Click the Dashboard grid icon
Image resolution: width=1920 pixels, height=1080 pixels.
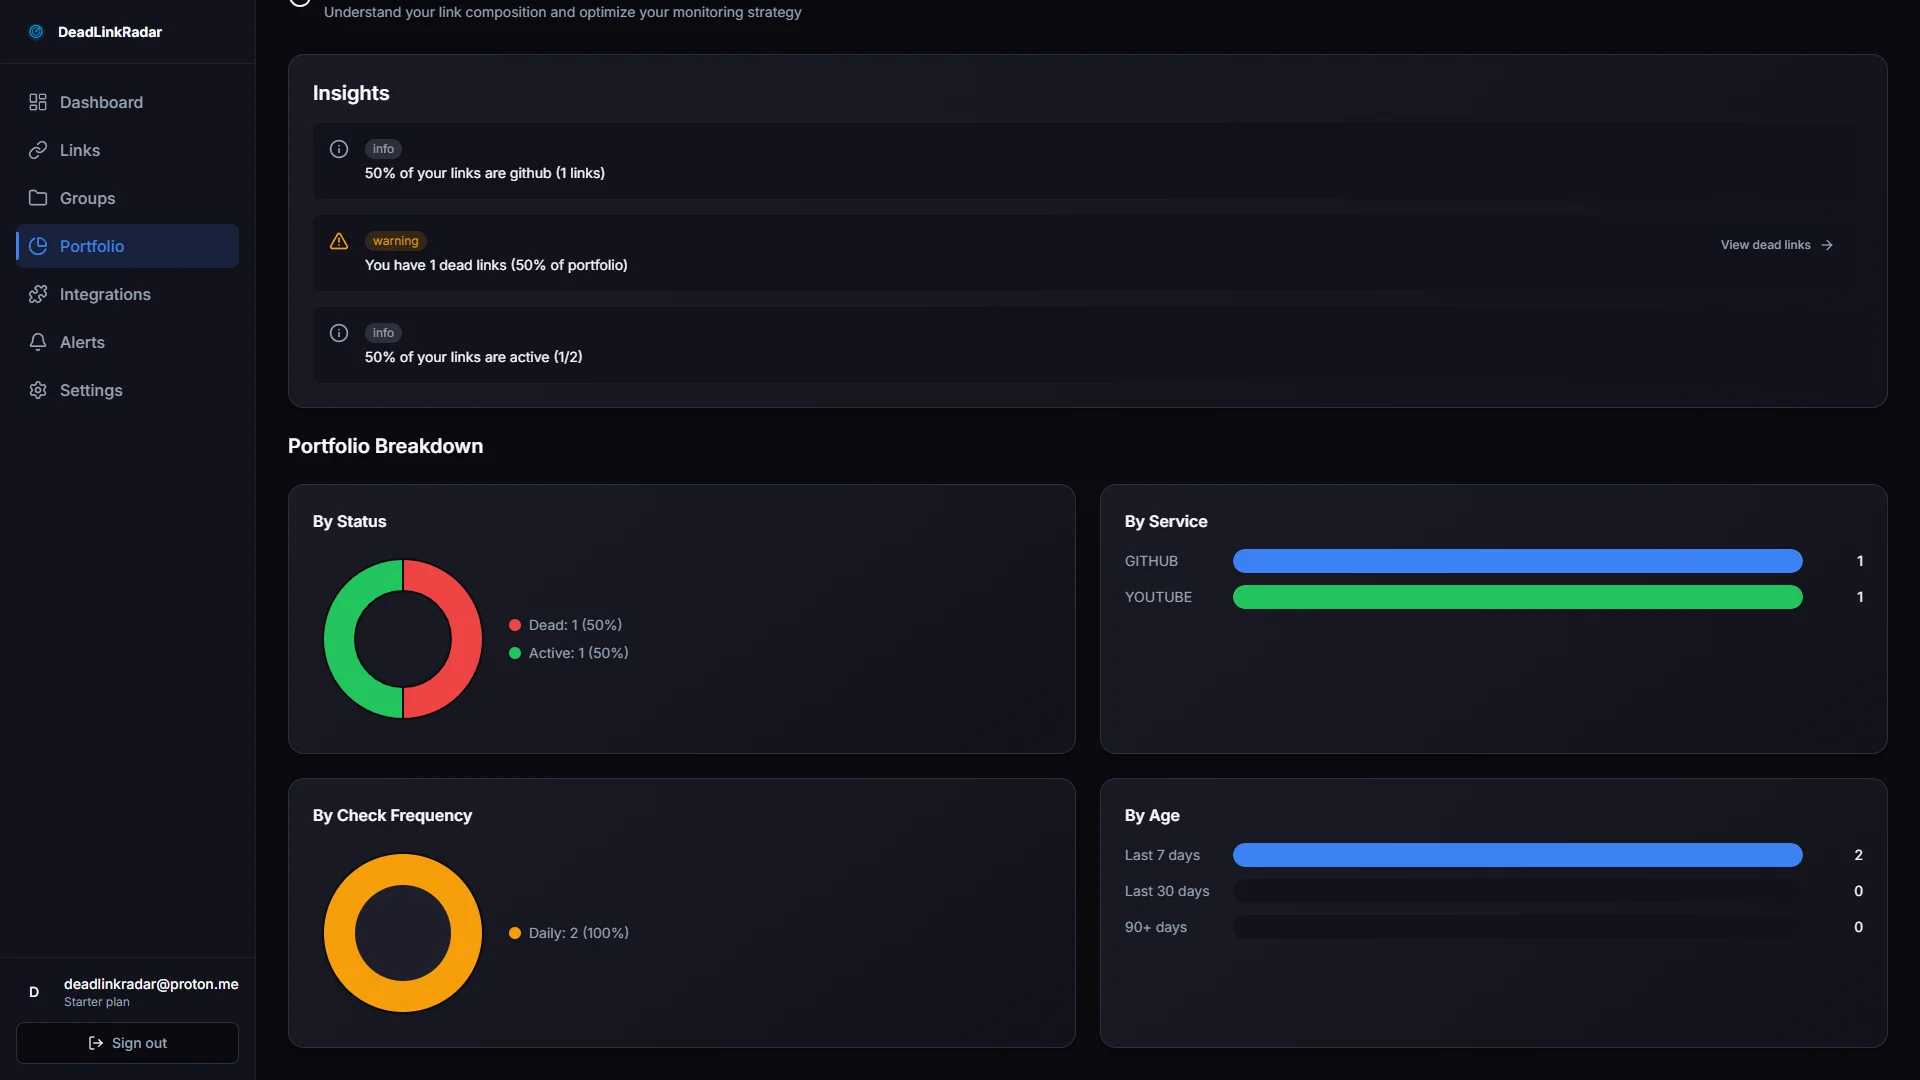[x=38, y=102]
